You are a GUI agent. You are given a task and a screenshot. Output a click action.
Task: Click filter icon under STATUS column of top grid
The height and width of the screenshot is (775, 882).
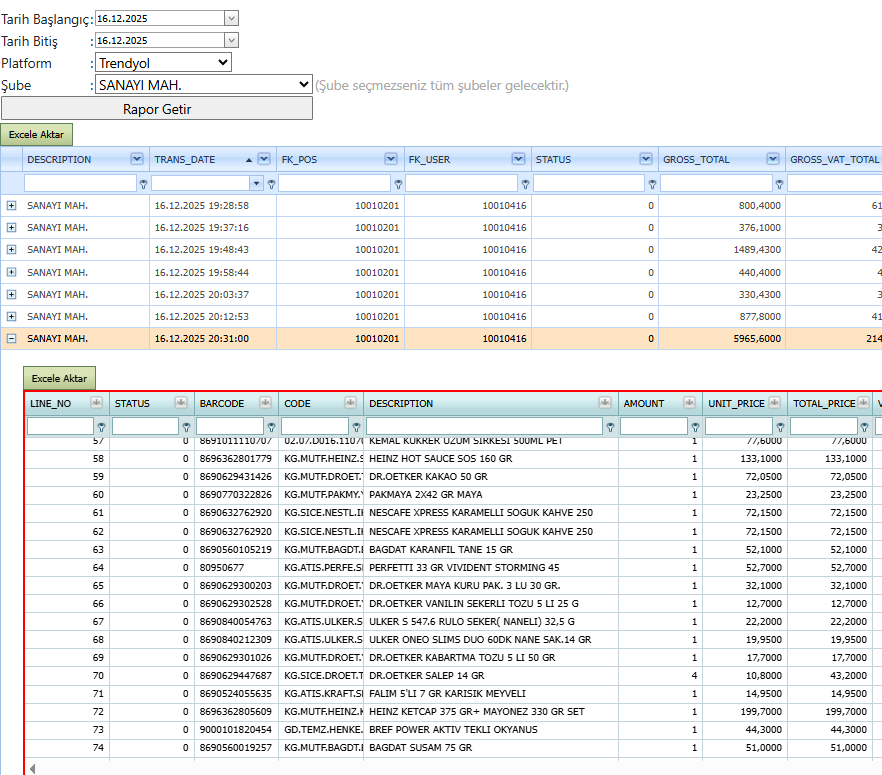tap(652, 184)
